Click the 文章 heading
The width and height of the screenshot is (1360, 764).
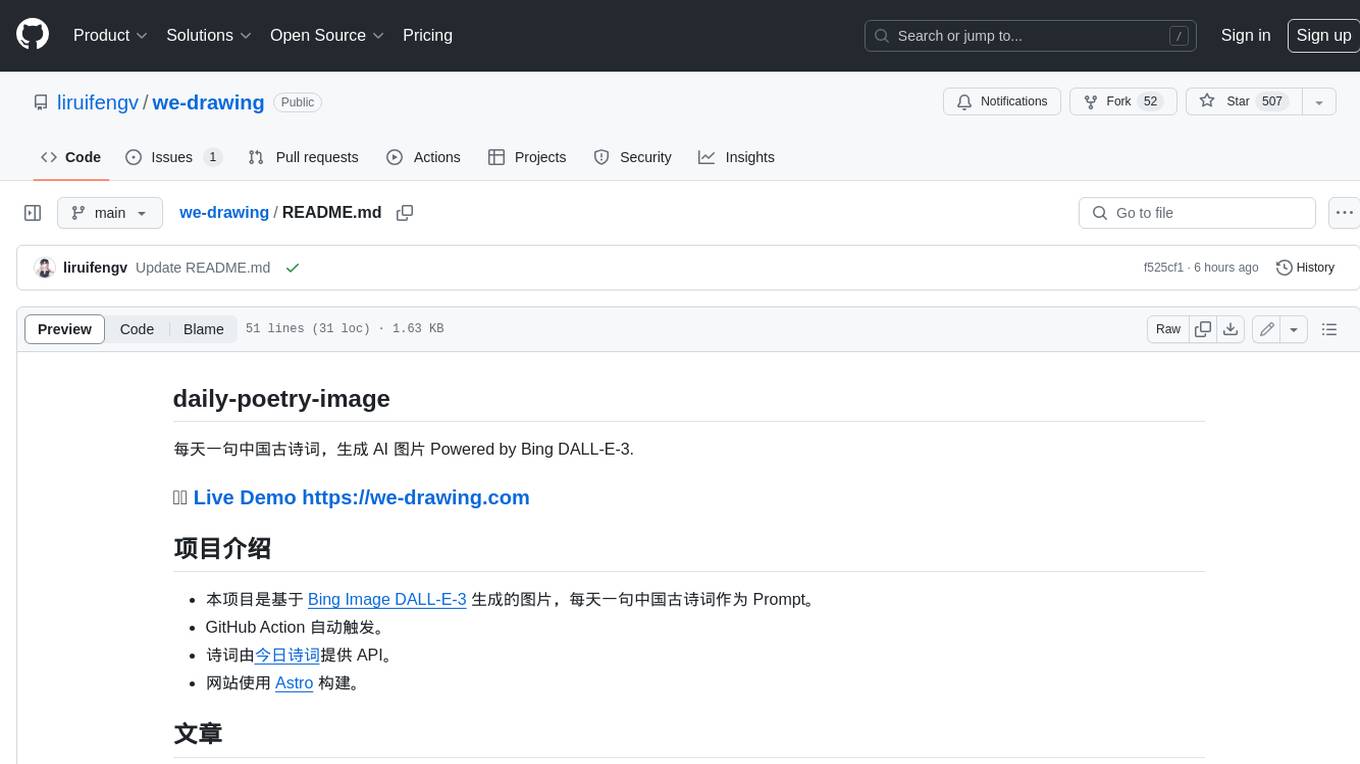click(x=198, y=733)
